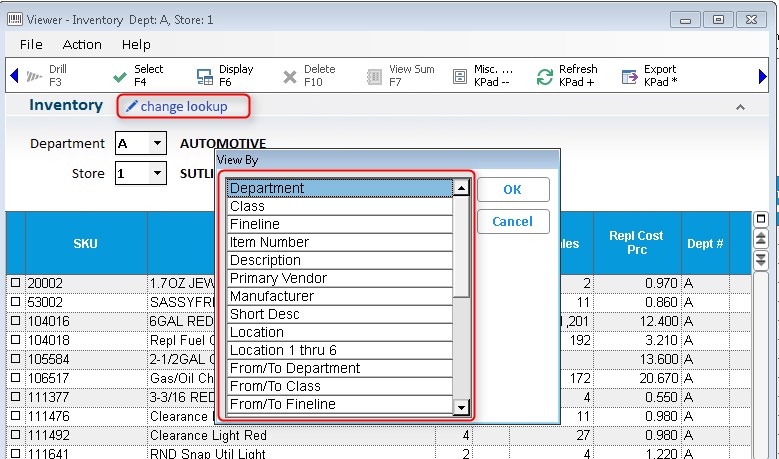
Task: Select the checkbox beside SKU 111492
Action: click(15, 436)
